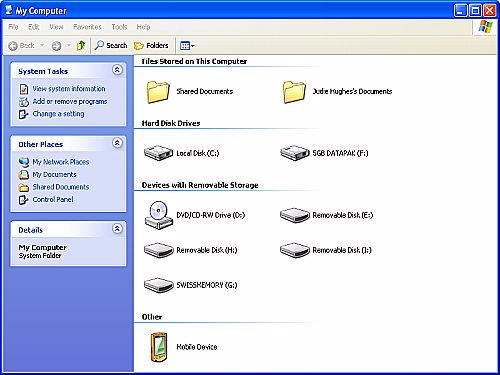Collapse the System Tasks panel
This screenshot has width=500, height=375.
coord(117,70)
